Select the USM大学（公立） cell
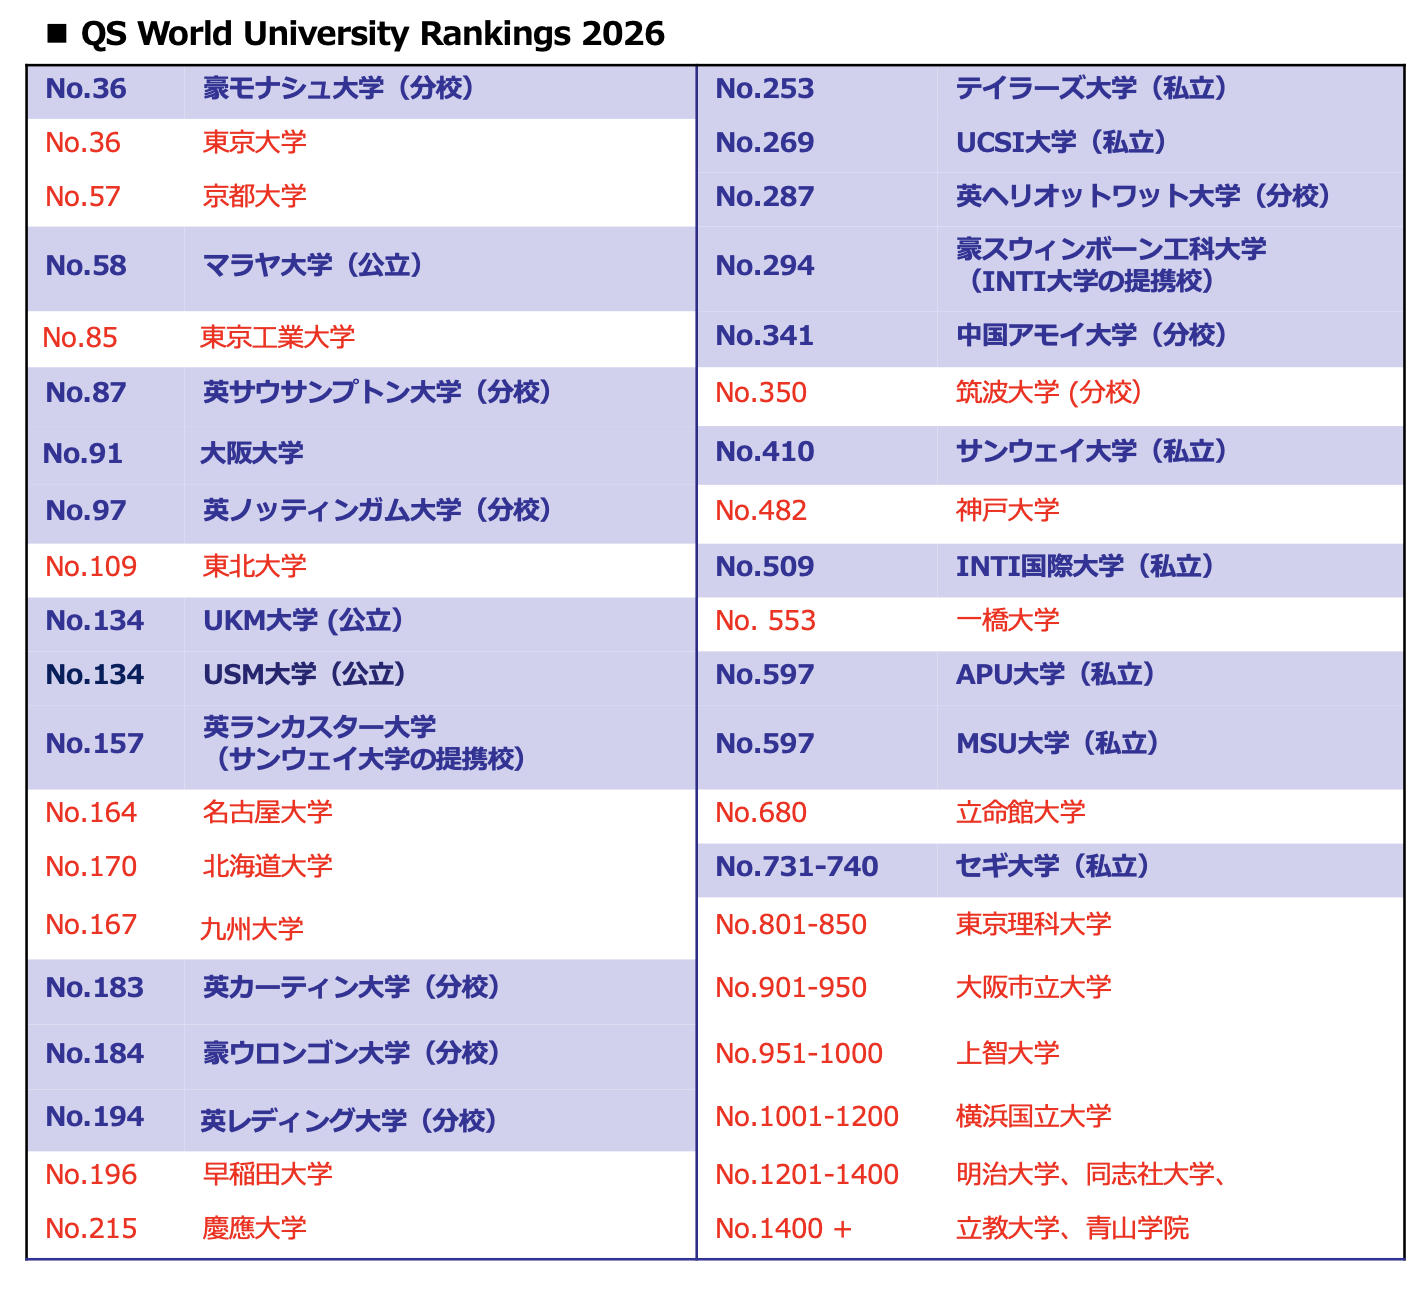Viewport: 1426px width, 1294px height. (304, 675)
